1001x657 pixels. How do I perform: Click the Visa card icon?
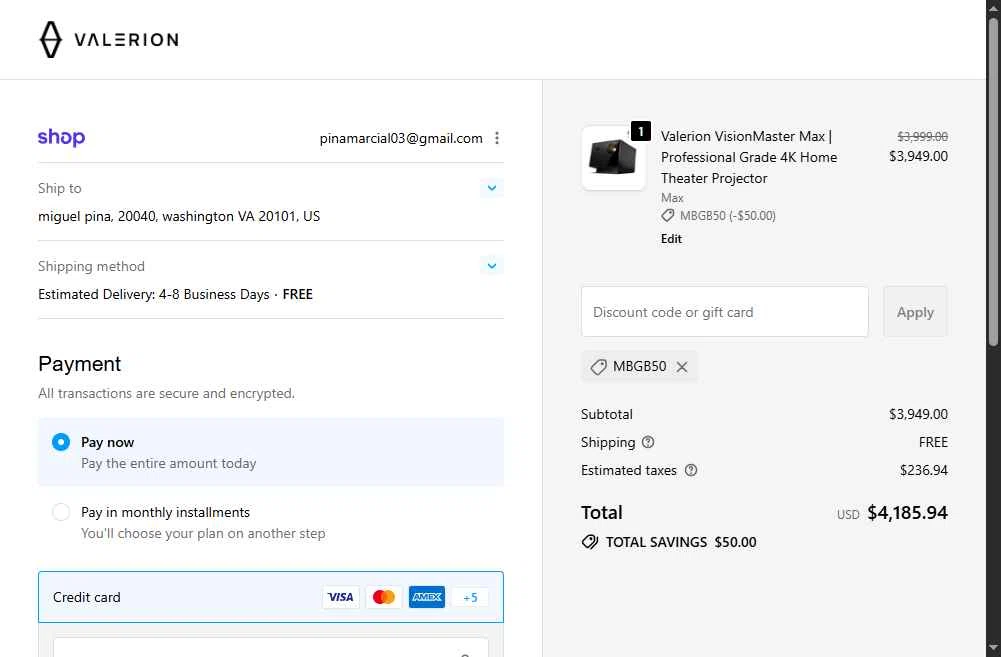click(340, 597)
